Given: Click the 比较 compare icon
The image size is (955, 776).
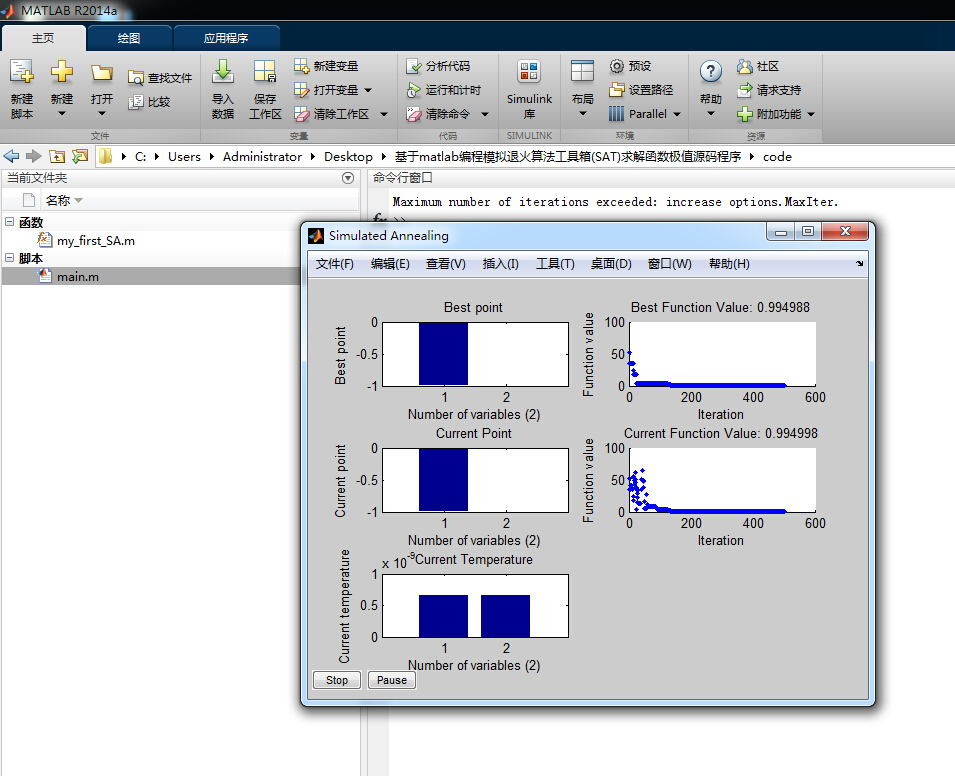Looking at the screenshot, I should pyautogui.click(x=135, y=102).
